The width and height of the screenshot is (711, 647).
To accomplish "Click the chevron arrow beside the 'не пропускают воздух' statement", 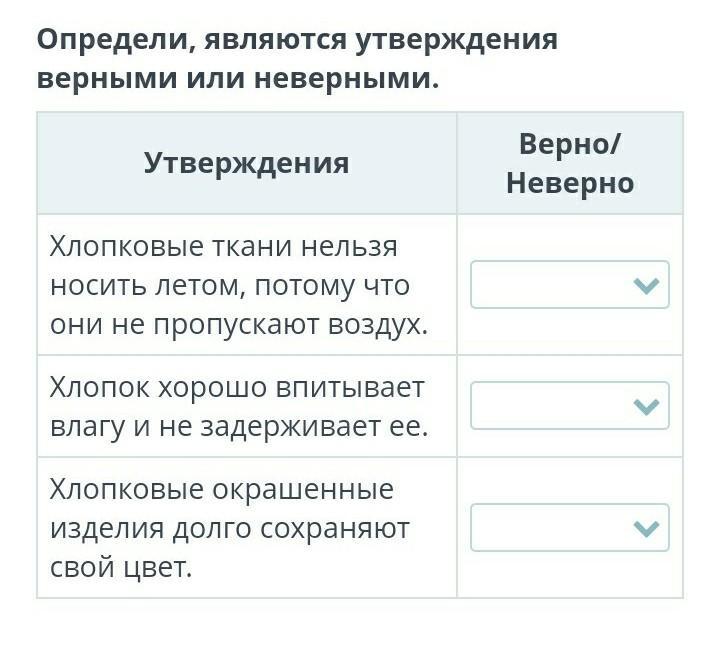I will click(646, 286).
